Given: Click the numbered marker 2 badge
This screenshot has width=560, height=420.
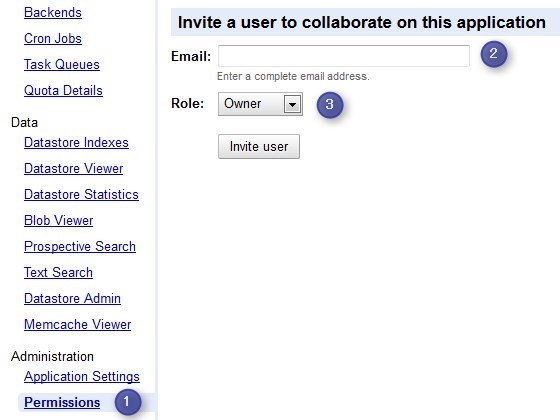Looking at the screenshot, I should click(494, 54).
